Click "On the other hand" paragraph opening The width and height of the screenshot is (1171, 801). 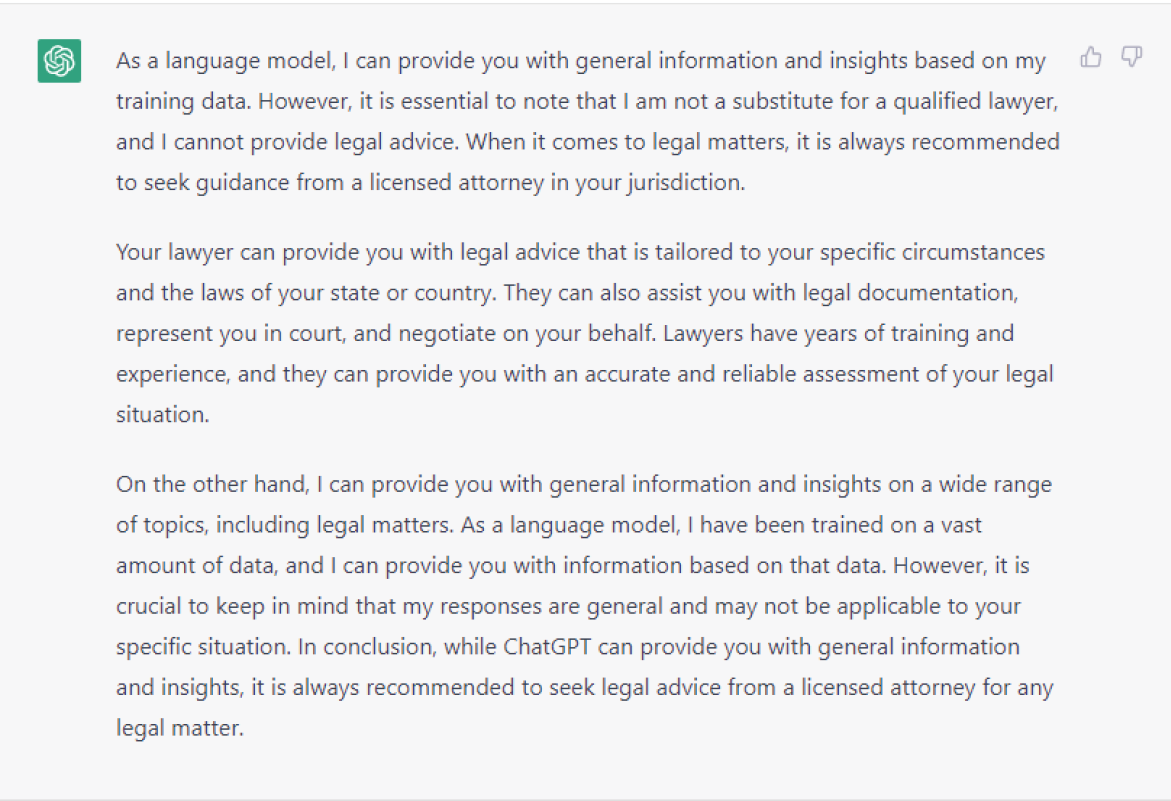(212, 484)
